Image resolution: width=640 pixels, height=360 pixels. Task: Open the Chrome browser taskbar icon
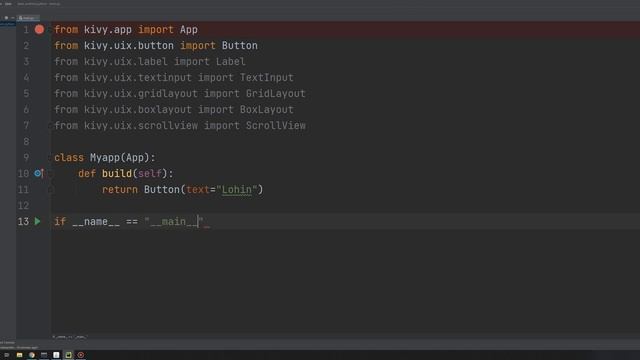(31, 355)
